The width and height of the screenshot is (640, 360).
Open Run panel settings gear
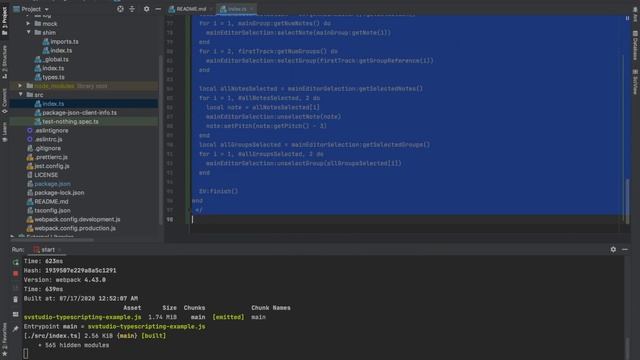613,249
